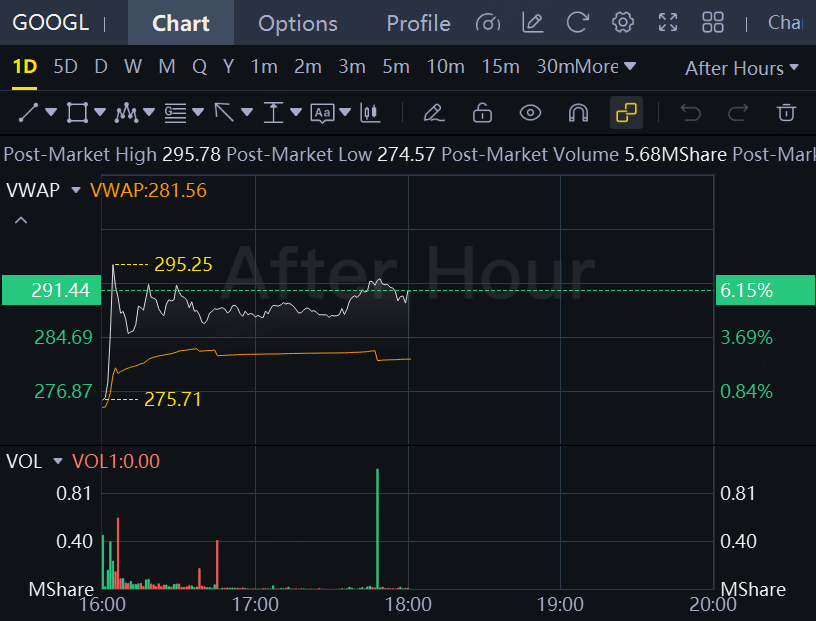Collapse the chart panel with caret
The height and width of the screenshot is (621, 816).
pyautogui.click(x=21, y=220)
